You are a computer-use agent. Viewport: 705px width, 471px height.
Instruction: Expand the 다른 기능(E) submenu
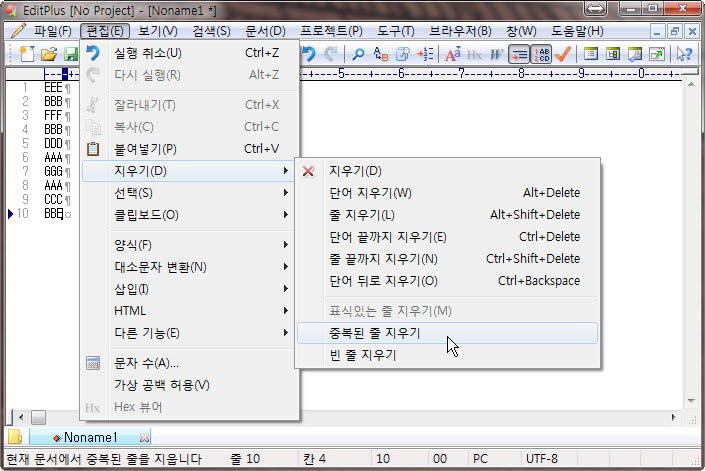(190, 333)
